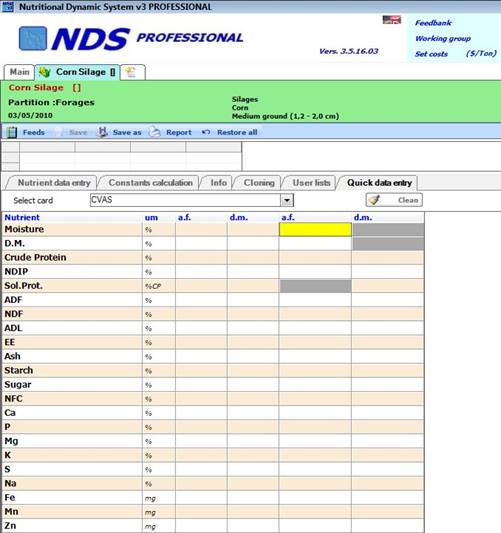501x533 pixels.
Task: Open the Feeds toolbar item
Action: (x=34, y=132)
